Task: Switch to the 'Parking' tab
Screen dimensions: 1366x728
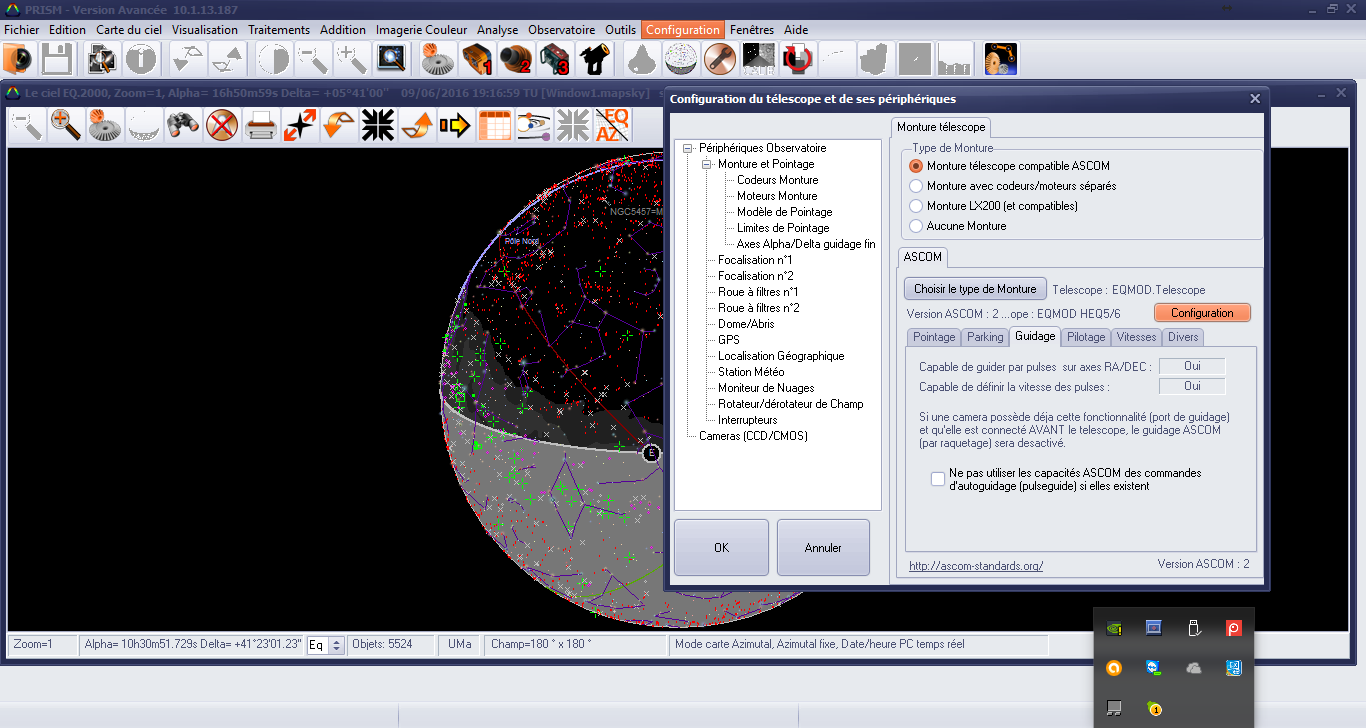Action: point(984,337)
